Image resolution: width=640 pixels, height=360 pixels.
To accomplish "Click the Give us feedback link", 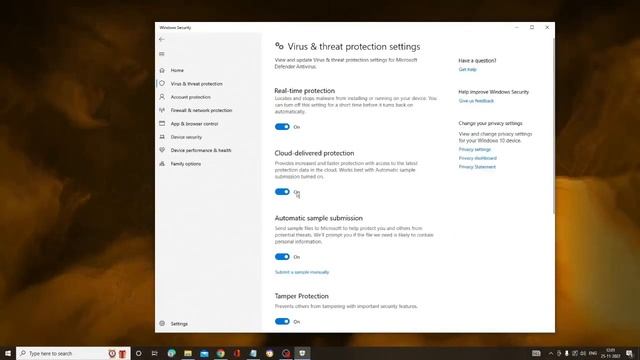I will point(476,101).
